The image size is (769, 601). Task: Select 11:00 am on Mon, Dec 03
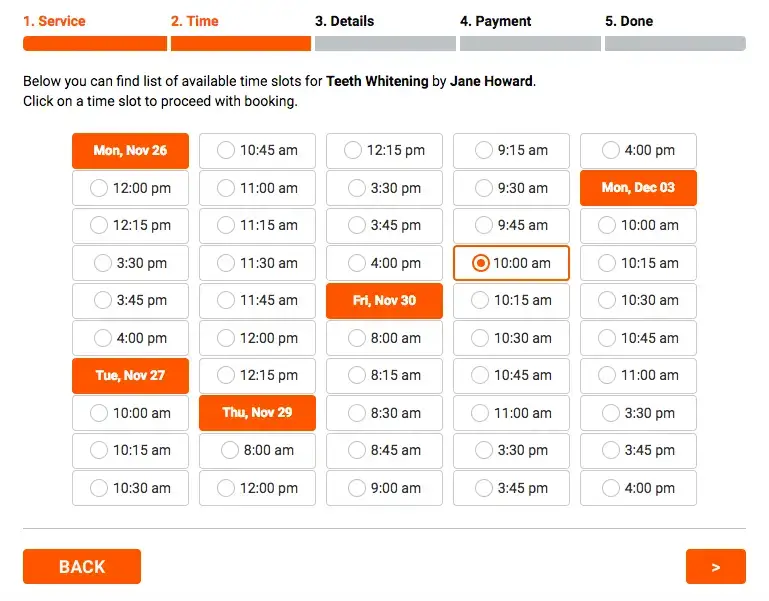point(638,375)
